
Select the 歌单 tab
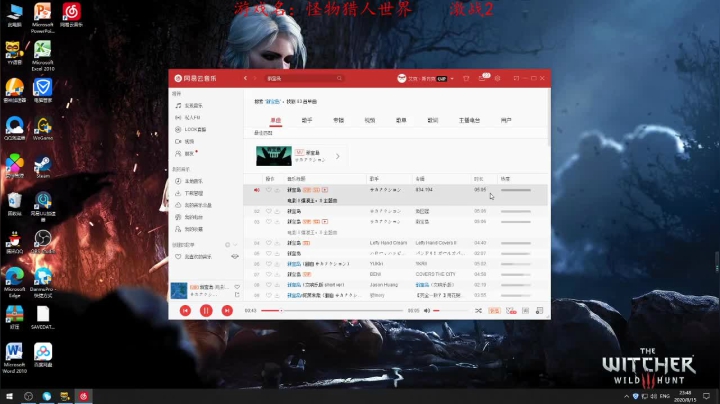(401, 120)
